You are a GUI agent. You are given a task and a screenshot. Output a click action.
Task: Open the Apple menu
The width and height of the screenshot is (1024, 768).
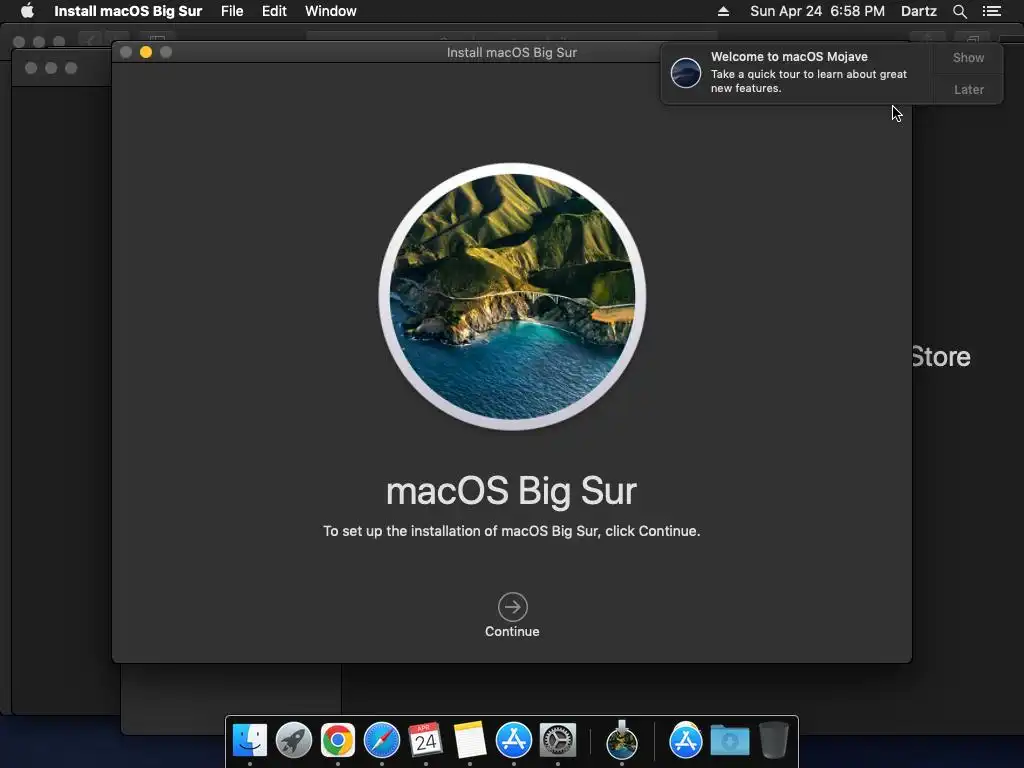click(x=27, y=11)
